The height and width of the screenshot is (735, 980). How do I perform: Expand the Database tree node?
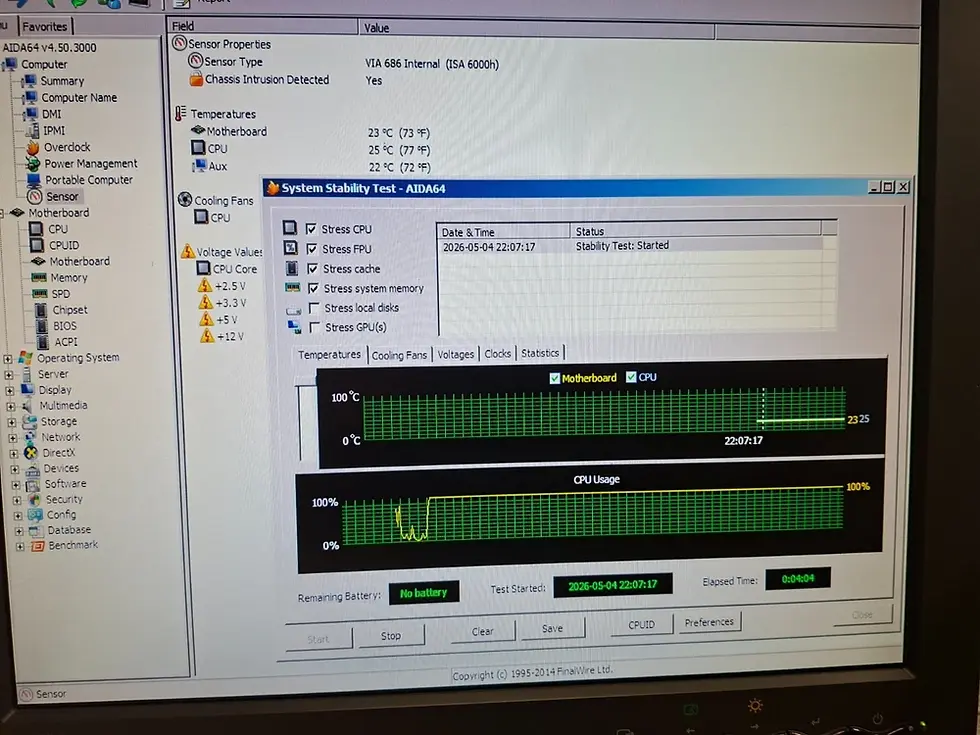19,531
